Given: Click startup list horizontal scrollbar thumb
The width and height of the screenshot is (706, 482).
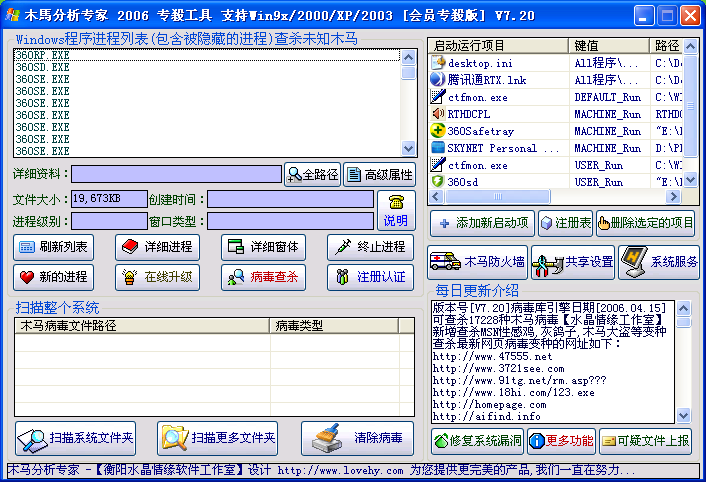Looking at the screenshot, I should tap(497, 196).
